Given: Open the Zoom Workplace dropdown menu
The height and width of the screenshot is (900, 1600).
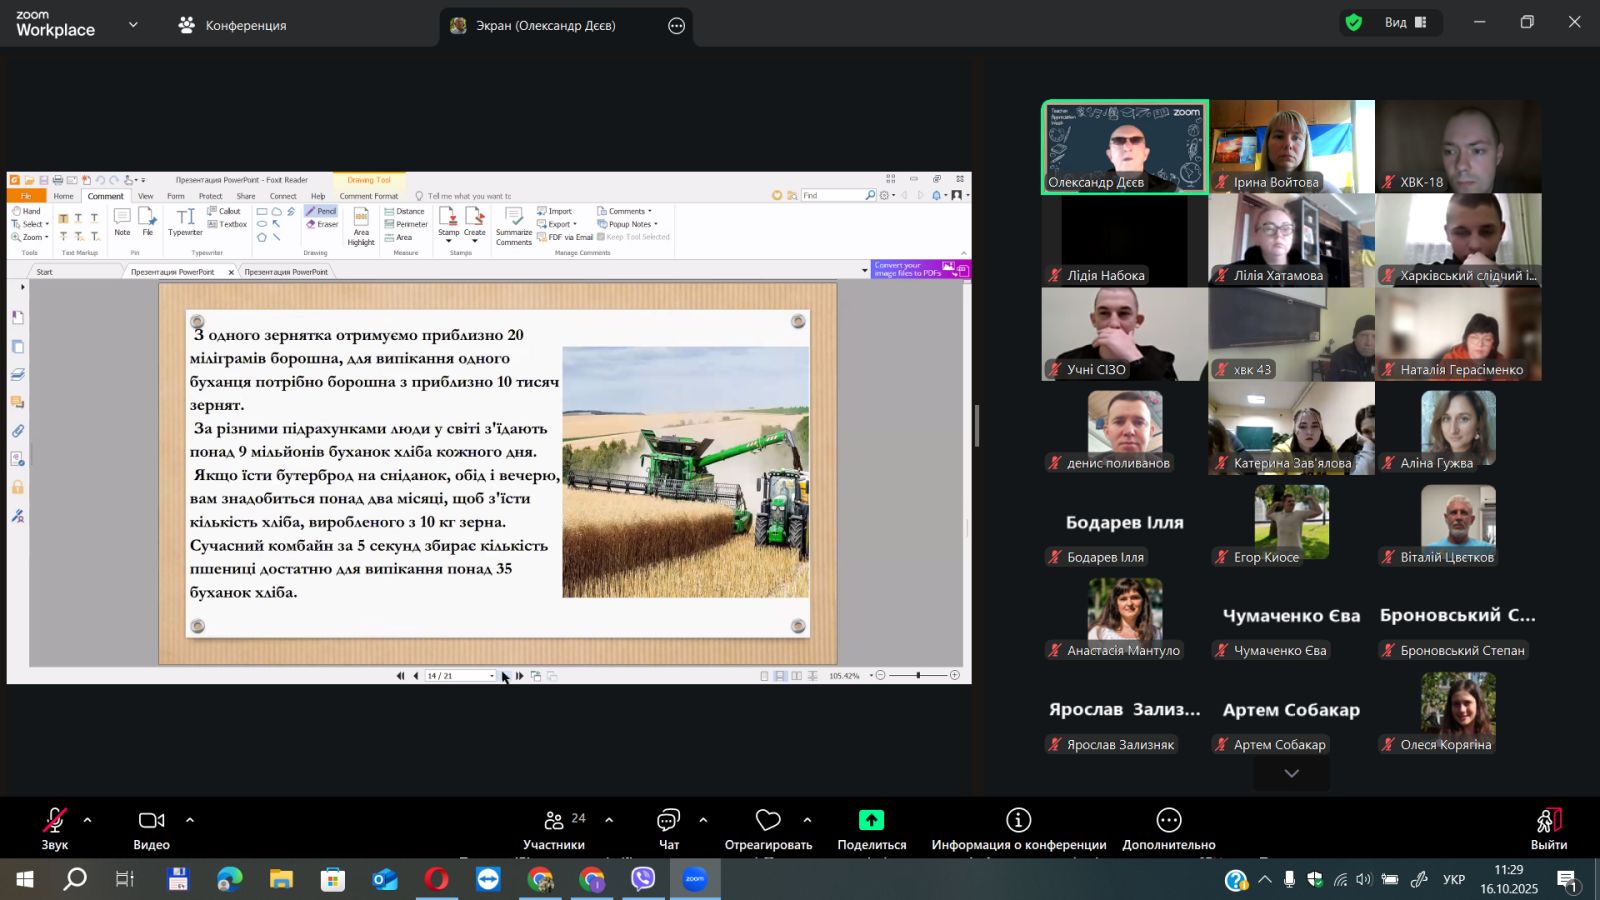Looking at the screenshot, I should (133, 25).
